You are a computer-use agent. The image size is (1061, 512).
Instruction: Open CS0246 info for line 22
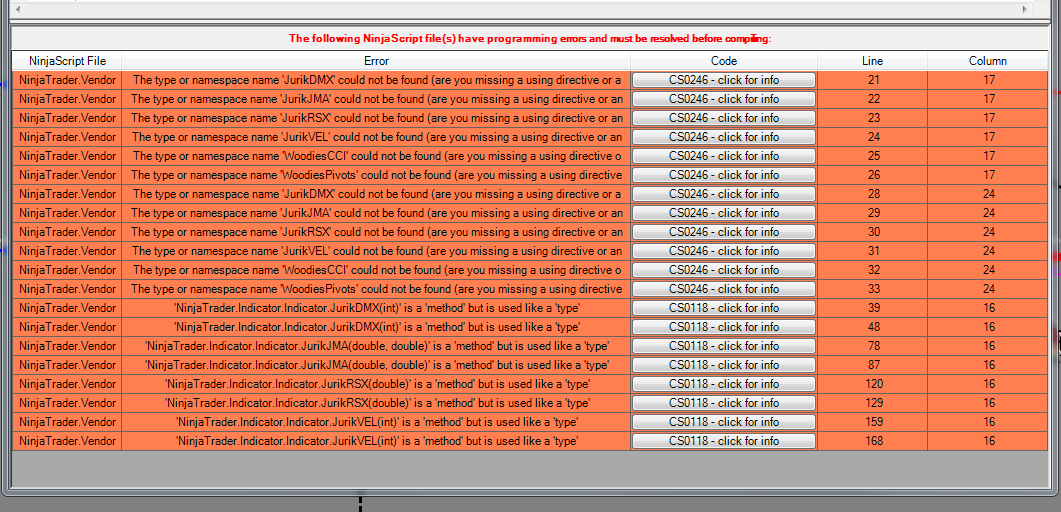(724, 99)
